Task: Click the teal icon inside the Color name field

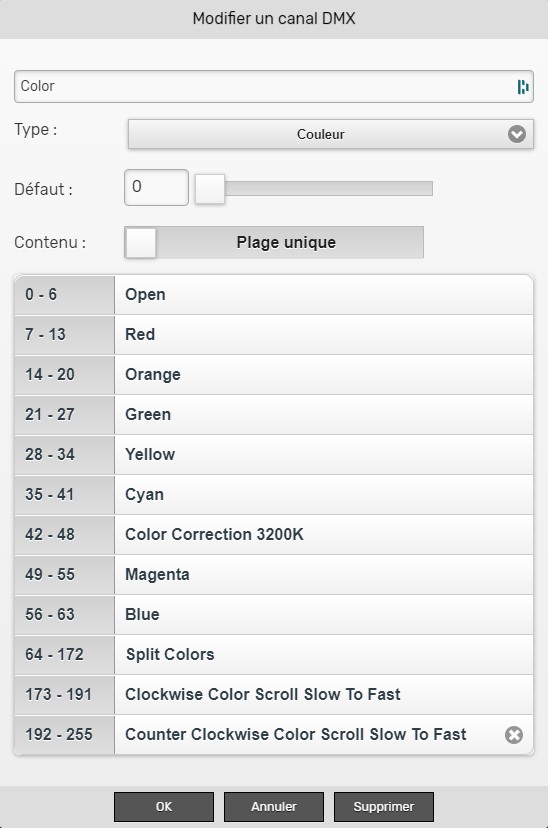Action: point(523,87)
